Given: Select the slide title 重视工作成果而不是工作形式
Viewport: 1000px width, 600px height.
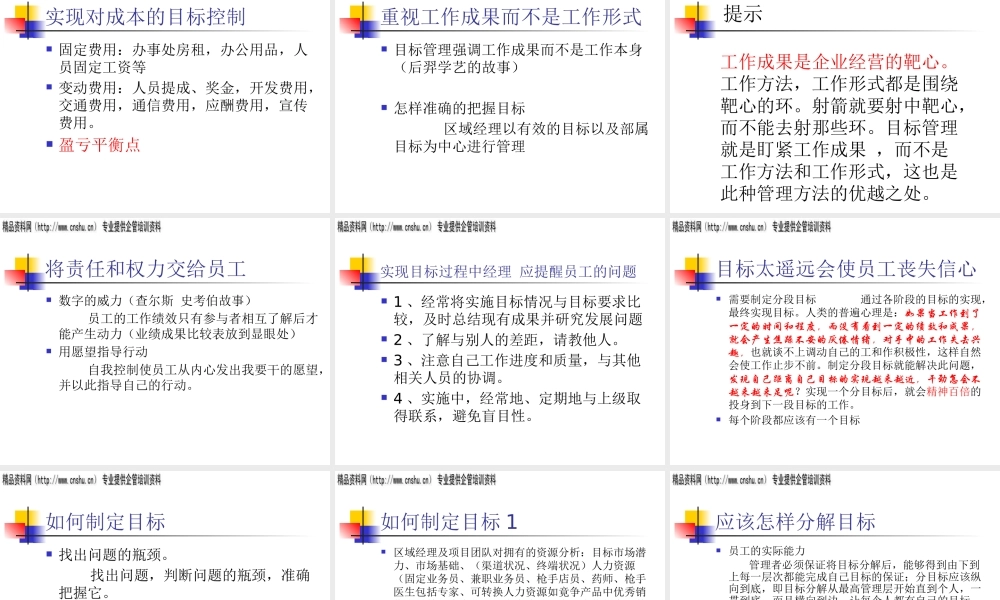Looking at the screenshot, I should coord(511,17).
